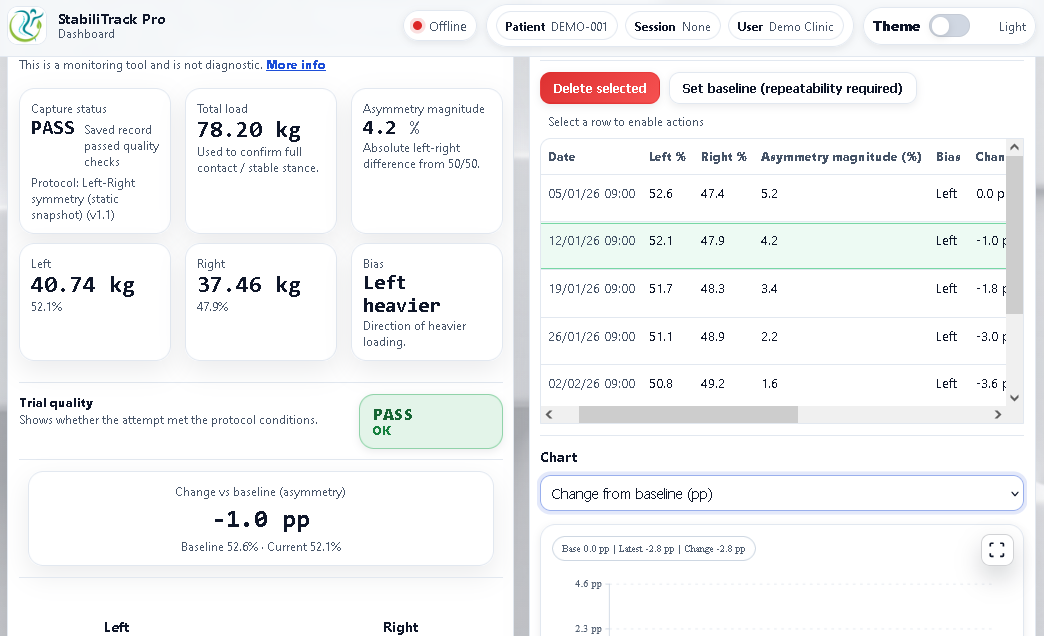Click the Right 37.46 kg card

tap(261, 302)
